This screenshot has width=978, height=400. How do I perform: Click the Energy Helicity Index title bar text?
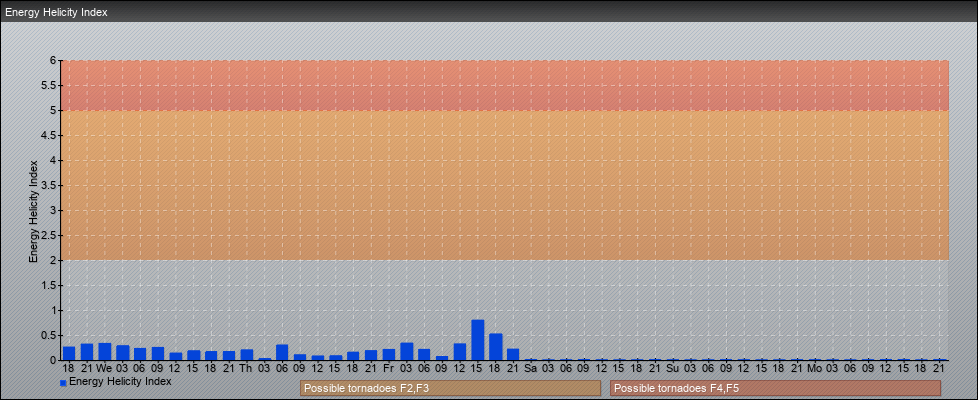coord(56,13)
